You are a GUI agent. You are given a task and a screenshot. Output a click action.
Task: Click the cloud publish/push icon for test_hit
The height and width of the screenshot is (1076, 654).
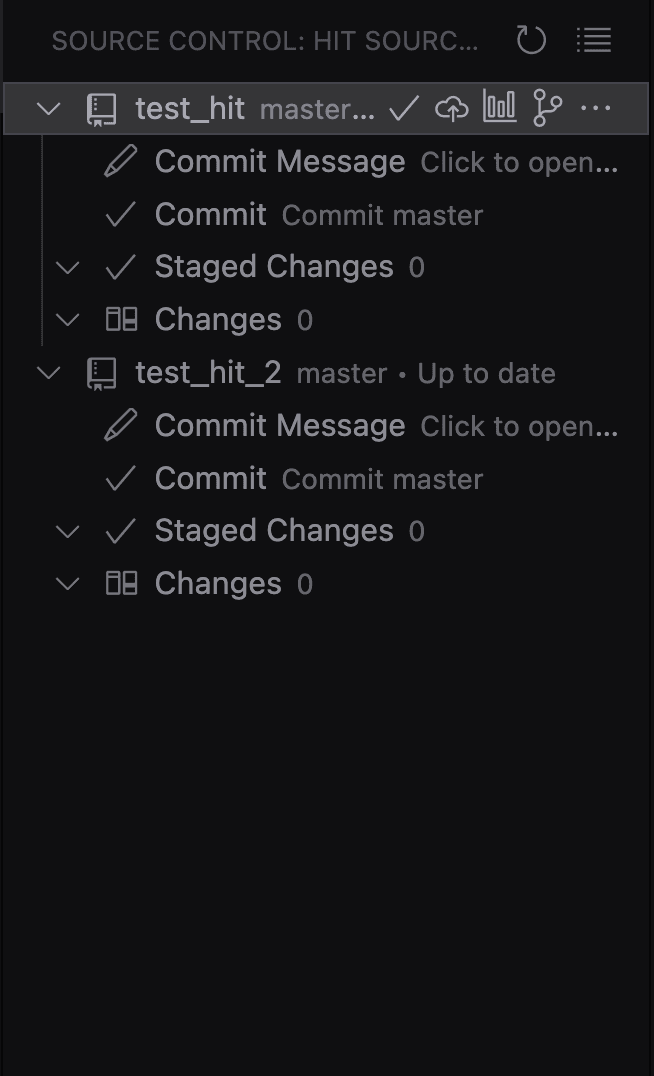tap(452, 107)
